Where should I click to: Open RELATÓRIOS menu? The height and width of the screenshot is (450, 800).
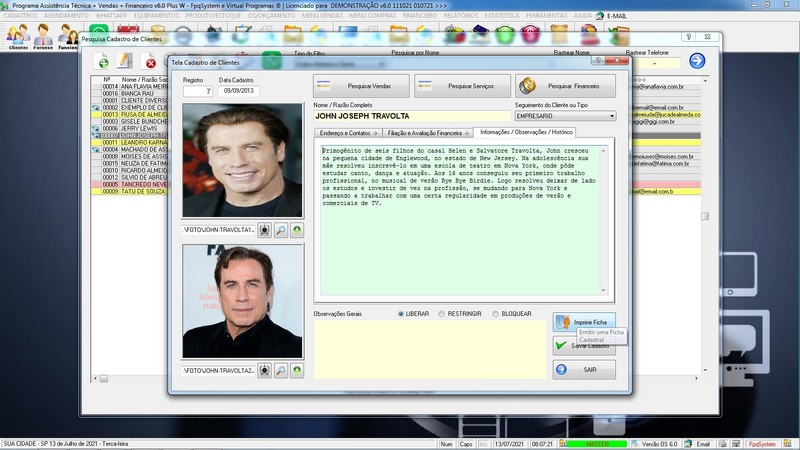tap(461, 16)
